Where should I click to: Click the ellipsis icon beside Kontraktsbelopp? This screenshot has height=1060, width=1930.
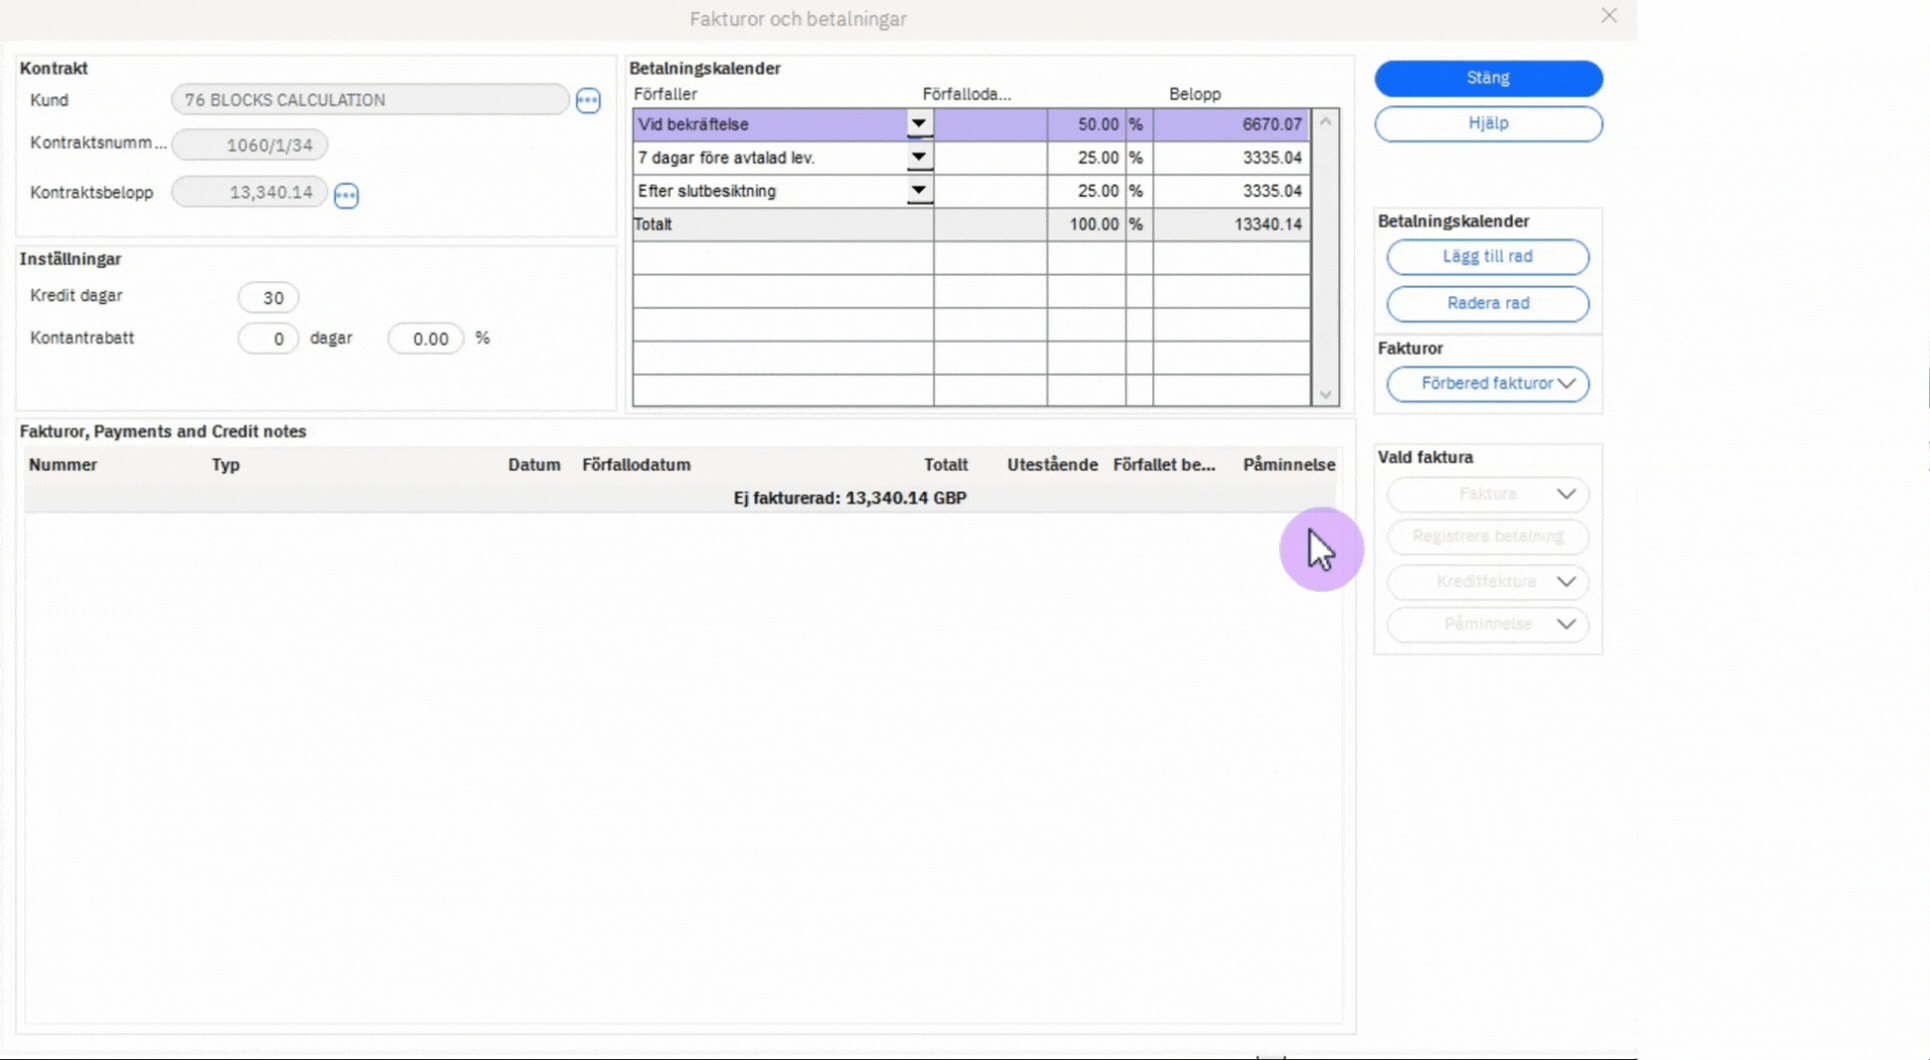tap(346, 195)
